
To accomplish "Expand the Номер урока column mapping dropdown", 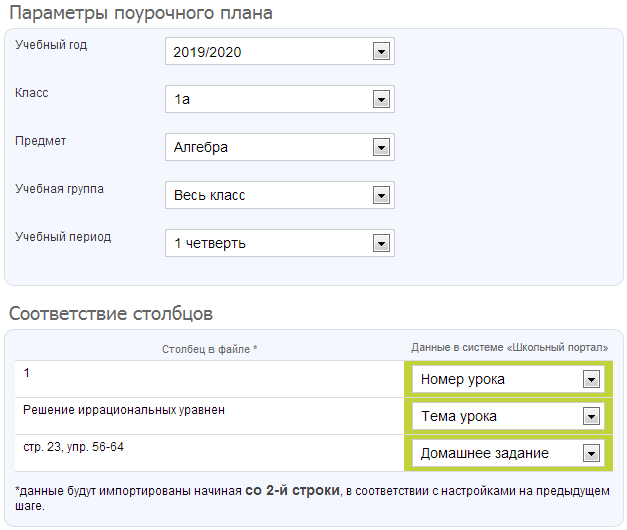I will 508,380.
